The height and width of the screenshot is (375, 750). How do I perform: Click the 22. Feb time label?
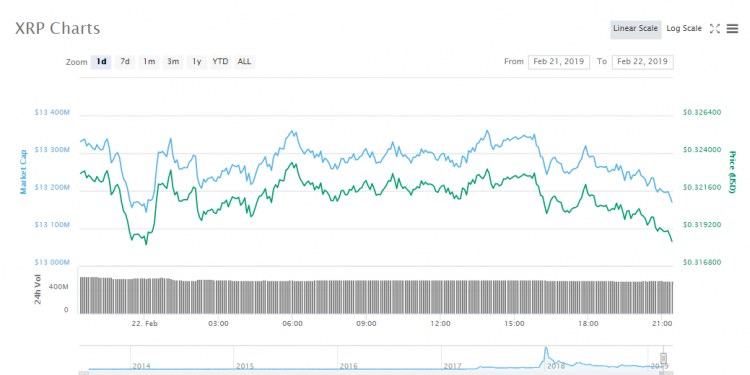click(145, 323)
